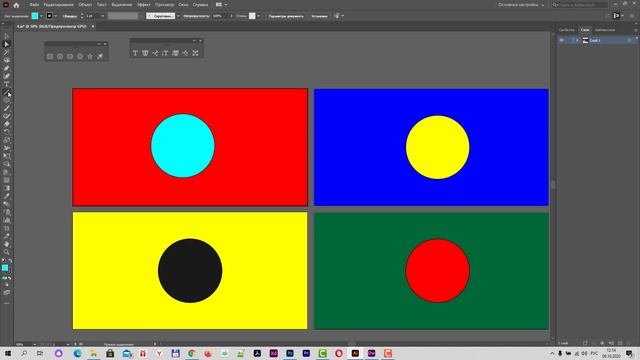Open Arrange Documents dropdown in menu bar

pos(221,5)
